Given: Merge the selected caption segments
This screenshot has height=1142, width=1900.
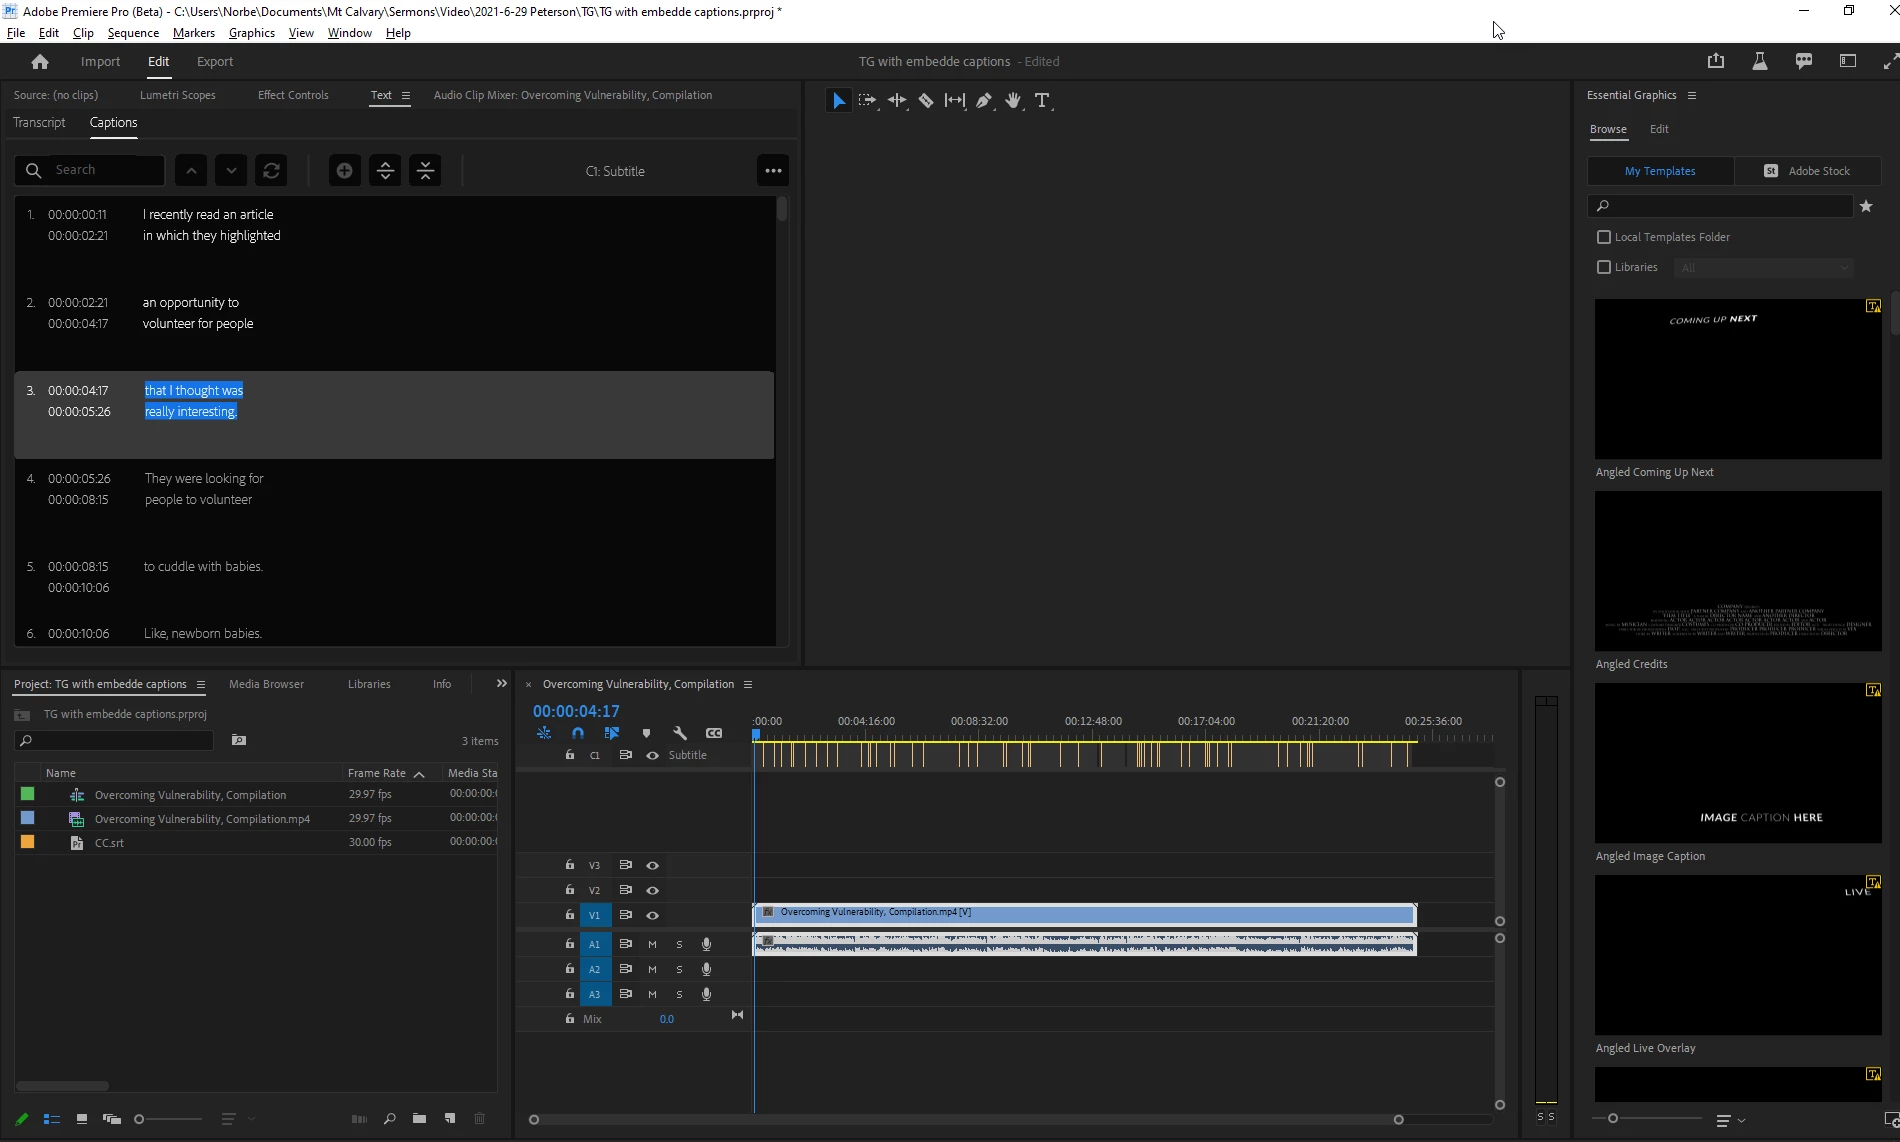Looking at the screenshot, I should pos(426,171).
